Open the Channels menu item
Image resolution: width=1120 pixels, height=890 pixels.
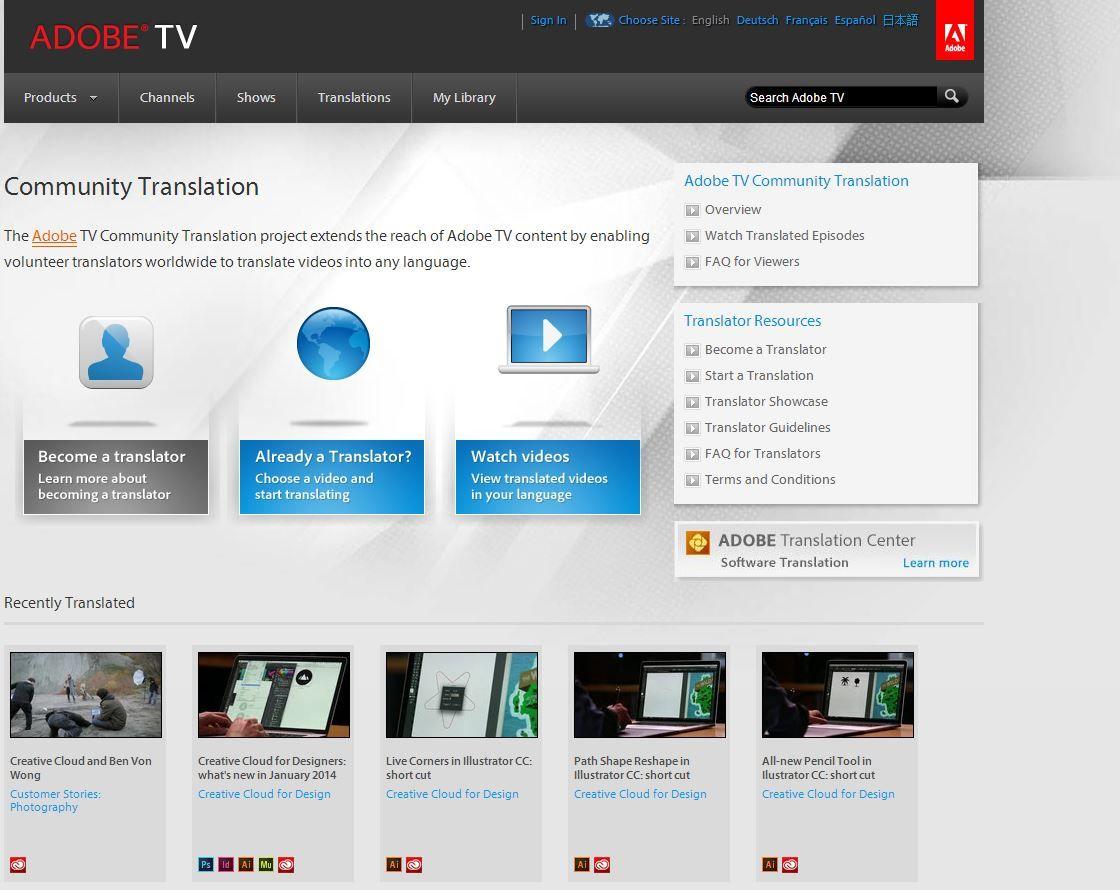167,98
